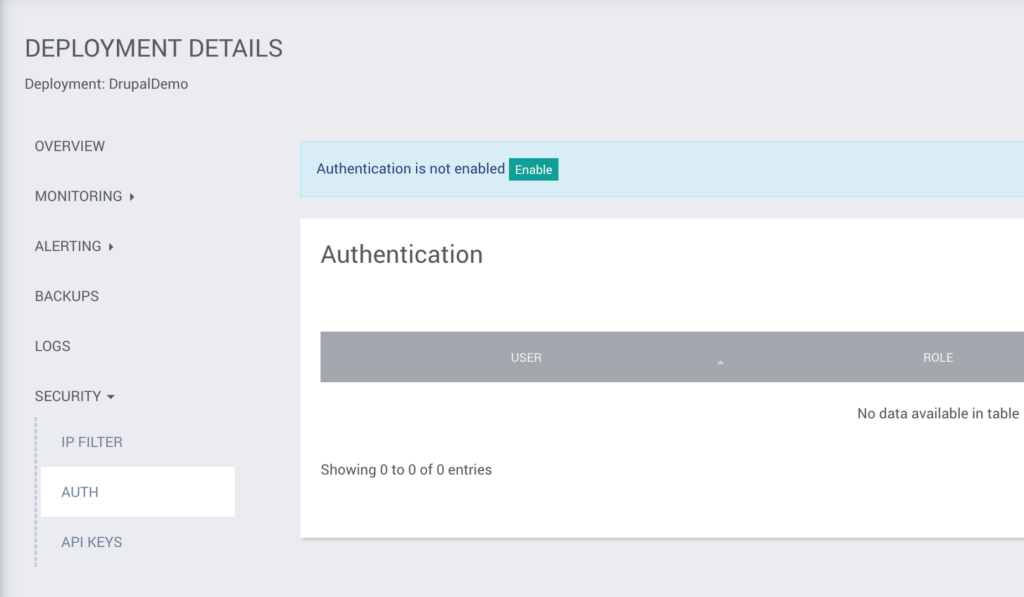The height and width of the screenshot is (597, 1024).
Task: Open the Logs section
Action: click(52, 346)
